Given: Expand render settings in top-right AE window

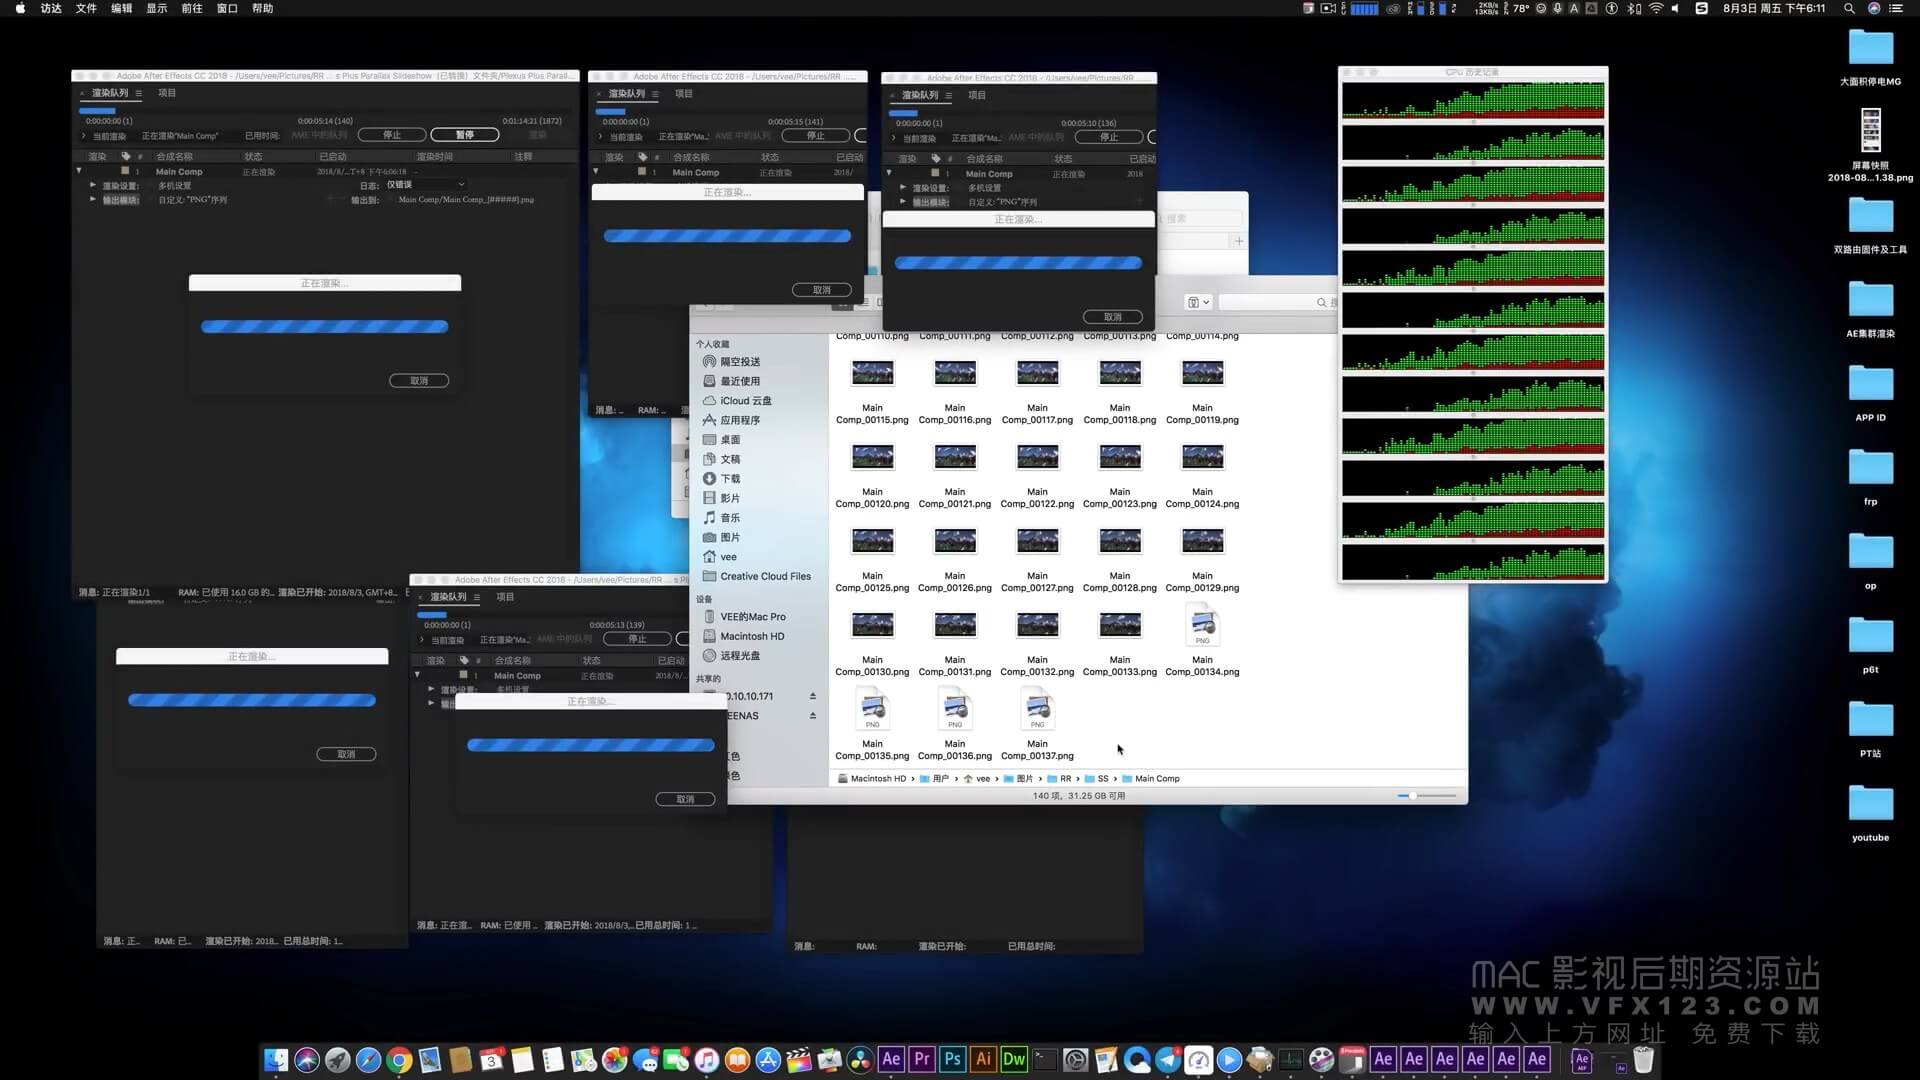Looking at the screenshot, I should pyautogui.click(x=903, y=187).
